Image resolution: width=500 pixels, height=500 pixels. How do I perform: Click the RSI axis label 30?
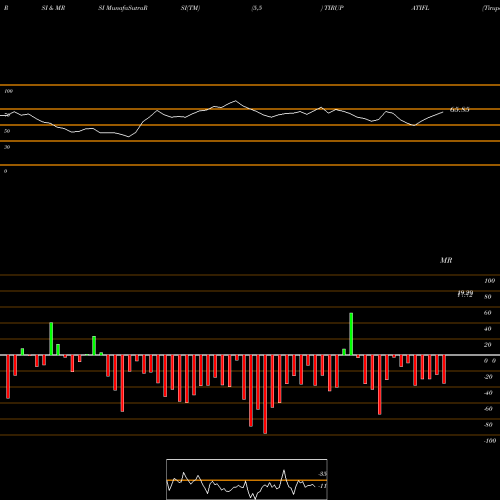tap(7, 147)
